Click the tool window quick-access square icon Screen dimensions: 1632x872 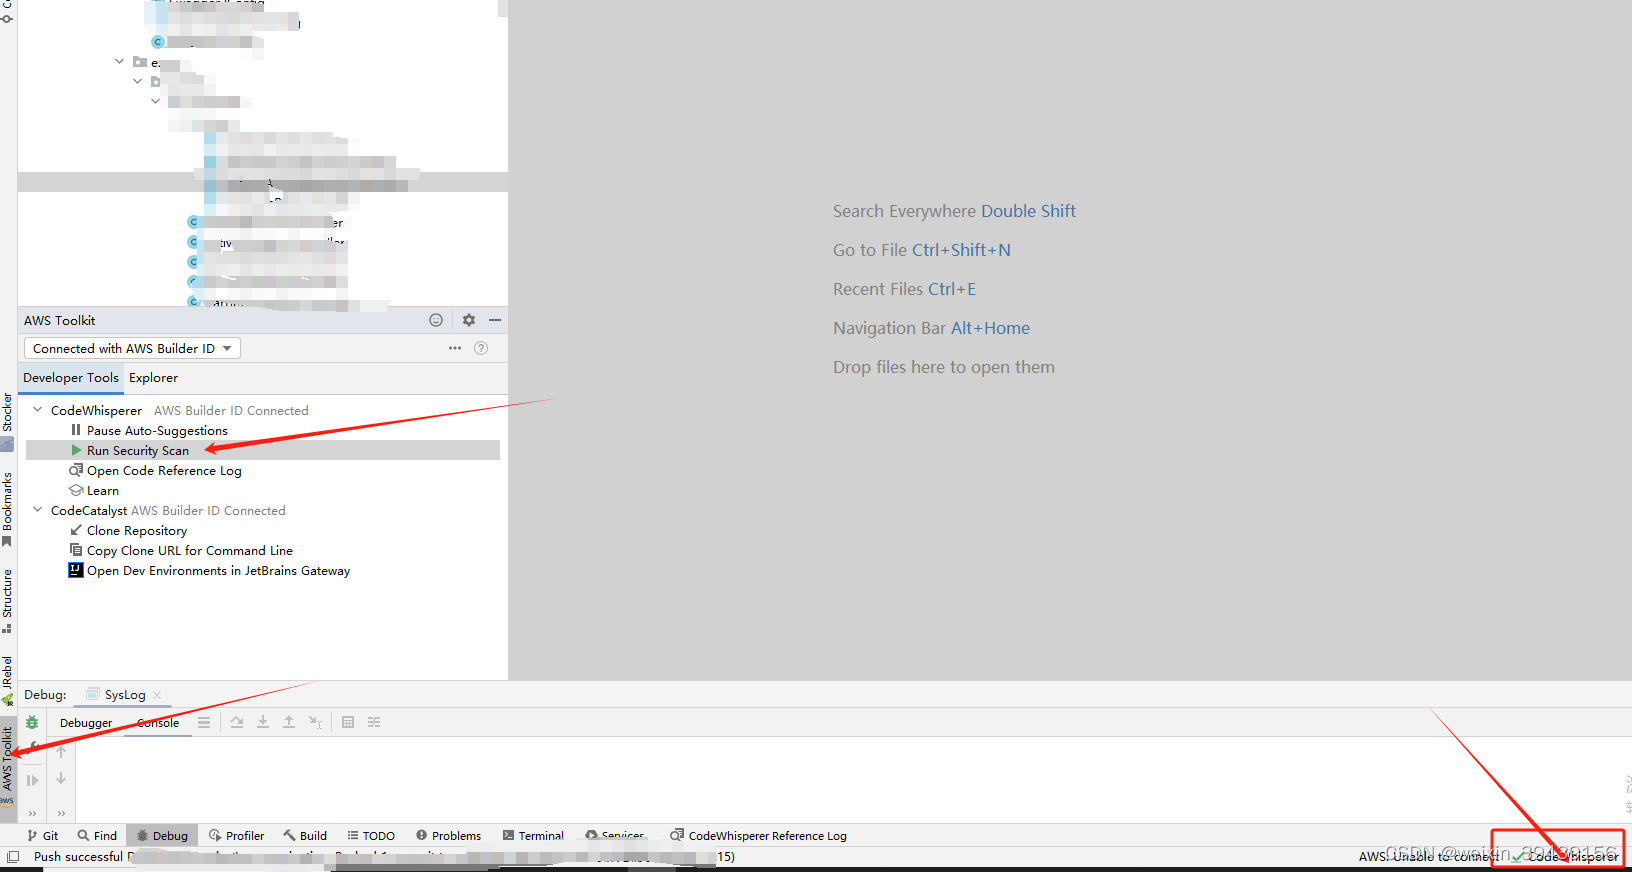point(13,857)
